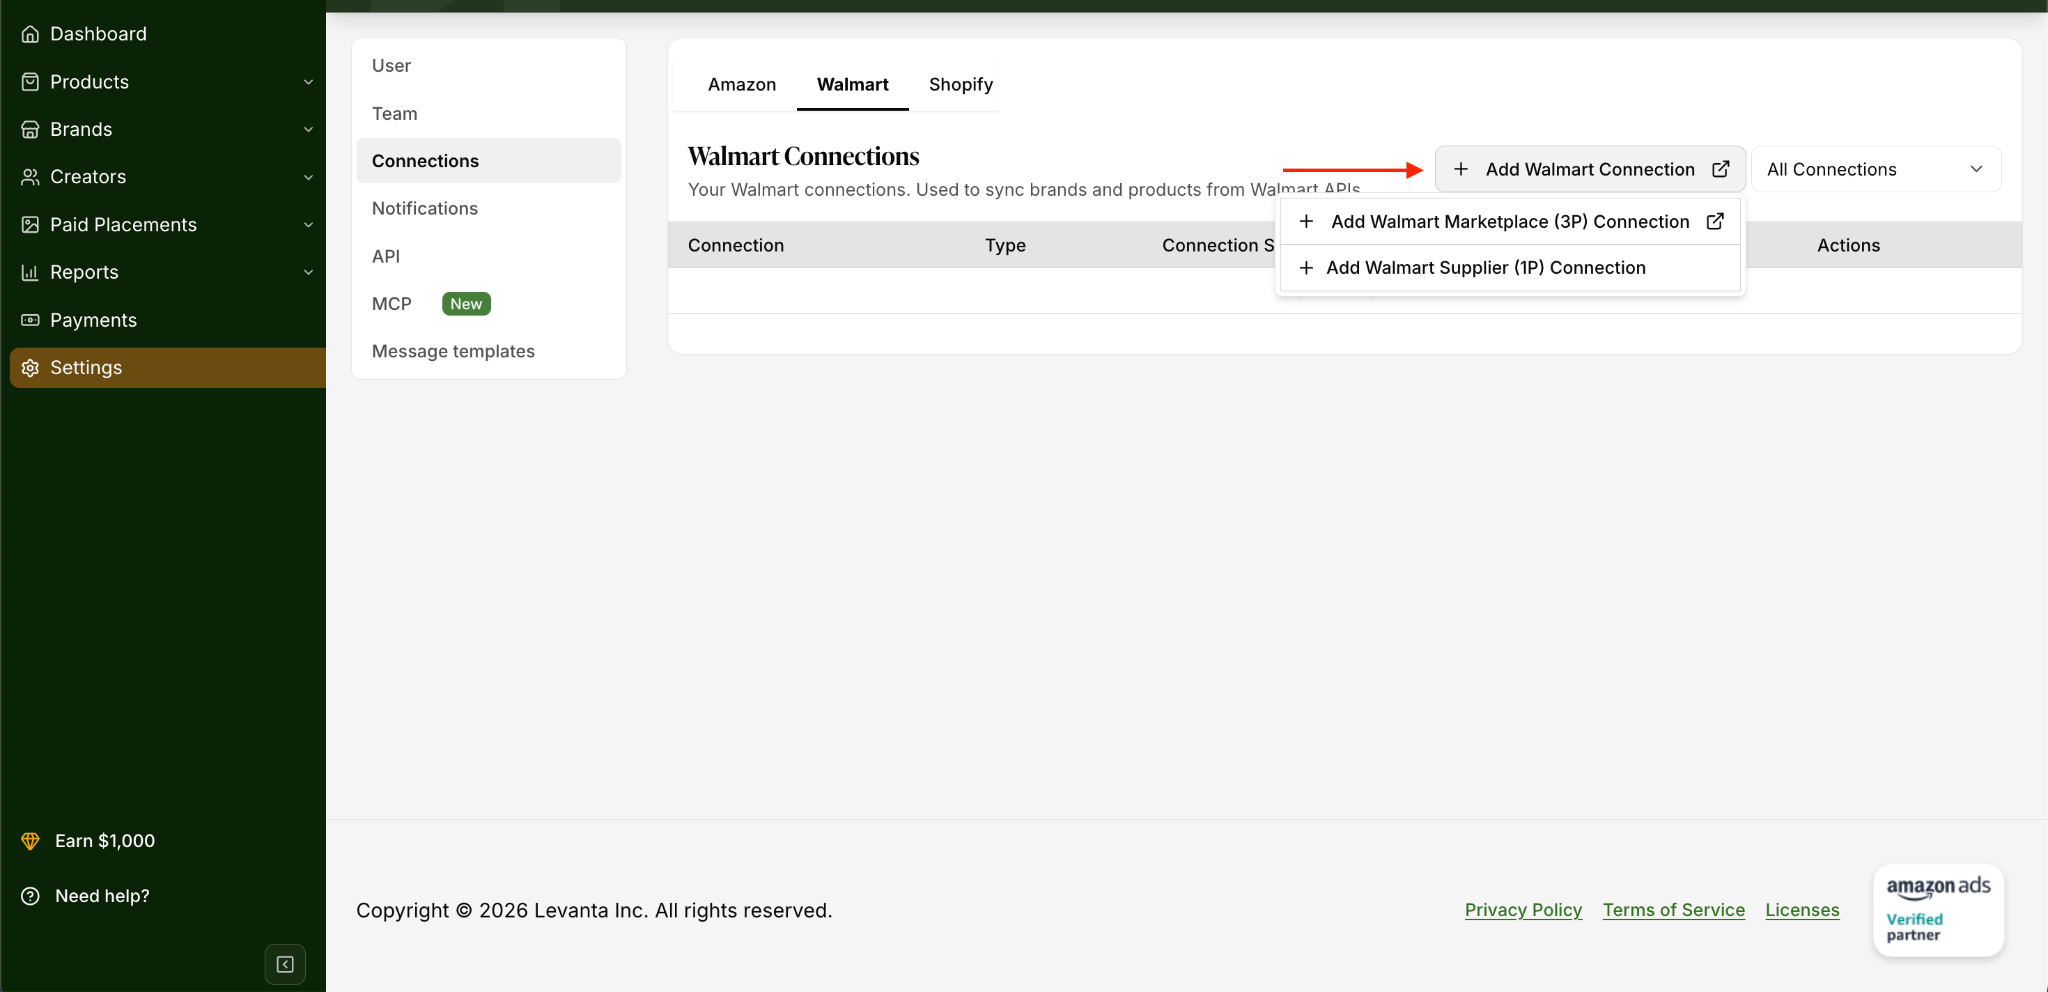The height and width of the screenshot is (992, 2048).
Task: Collapse the sidebar with the panel icon
Action: [285, 964]
